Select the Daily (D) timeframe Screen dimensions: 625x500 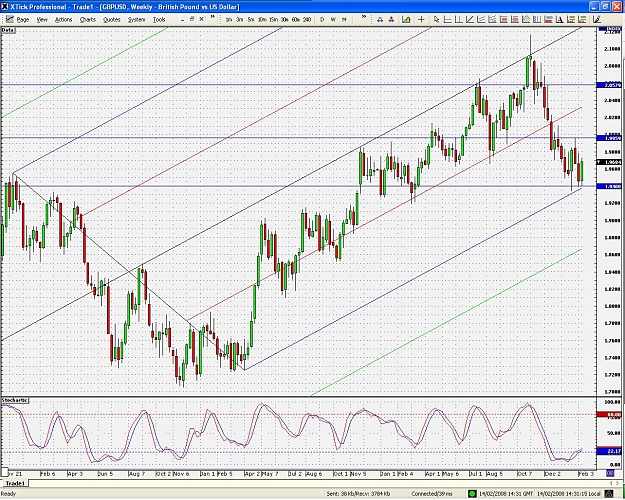point(322,19)
